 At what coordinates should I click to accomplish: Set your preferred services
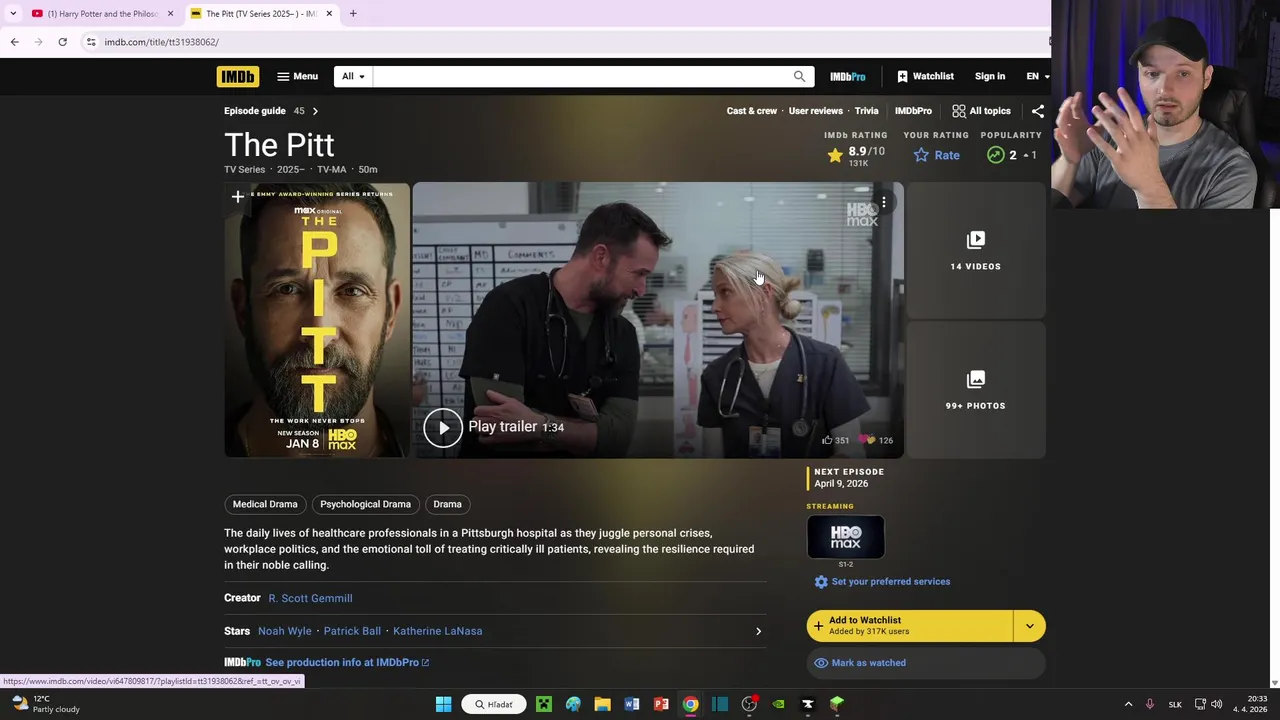click(x=891, y=581)
